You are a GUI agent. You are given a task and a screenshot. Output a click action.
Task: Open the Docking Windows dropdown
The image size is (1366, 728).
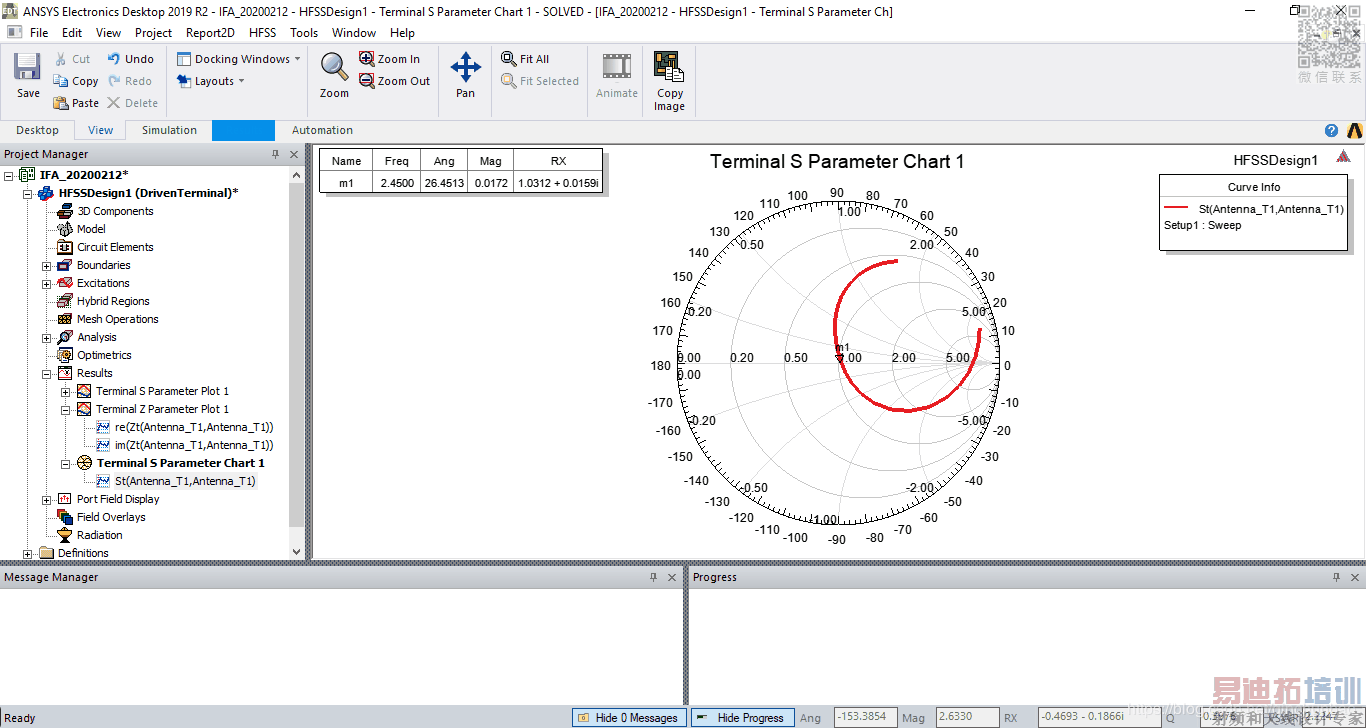[239, 59]
